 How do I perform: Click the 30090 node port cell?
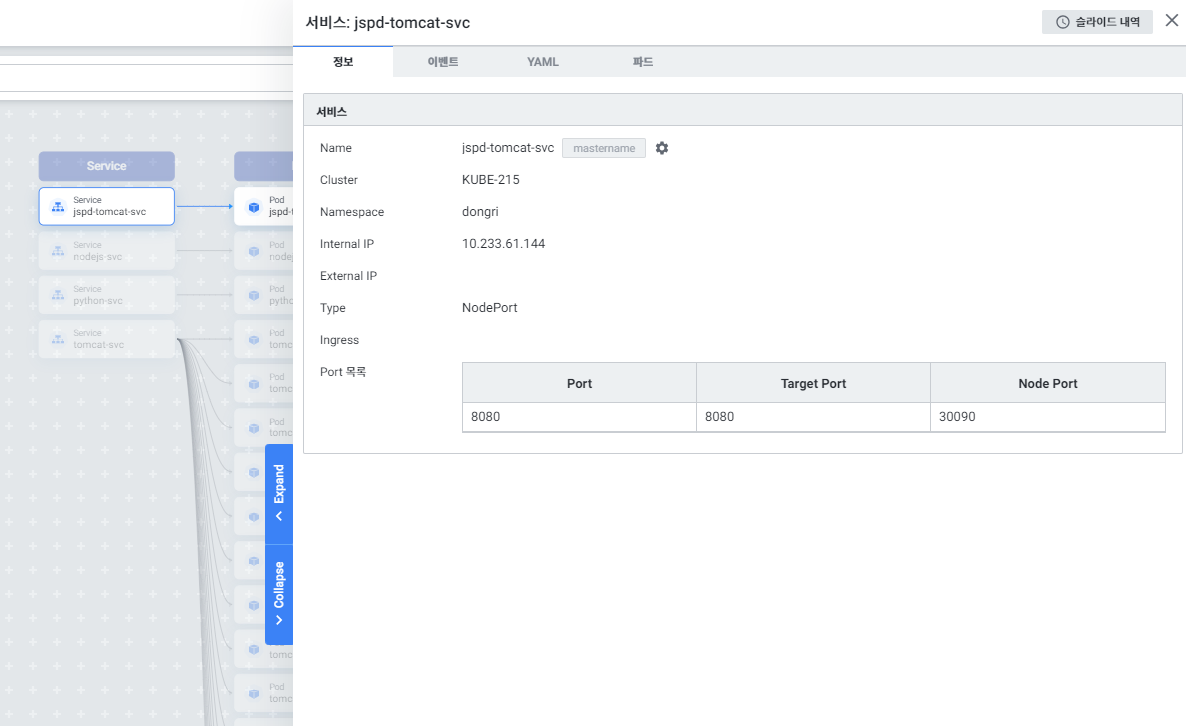(x=1047, y=417)
